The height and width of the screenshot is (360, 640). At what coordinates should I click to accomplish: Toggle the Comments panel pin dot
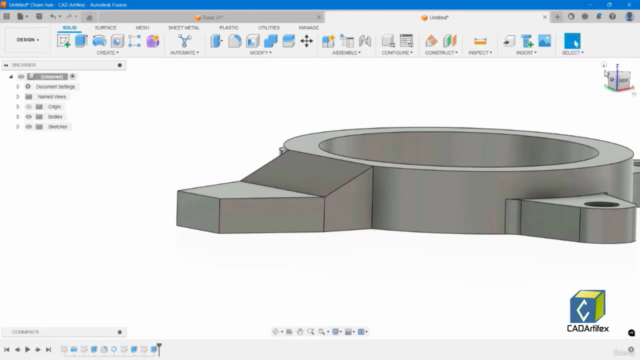(120, 332)
